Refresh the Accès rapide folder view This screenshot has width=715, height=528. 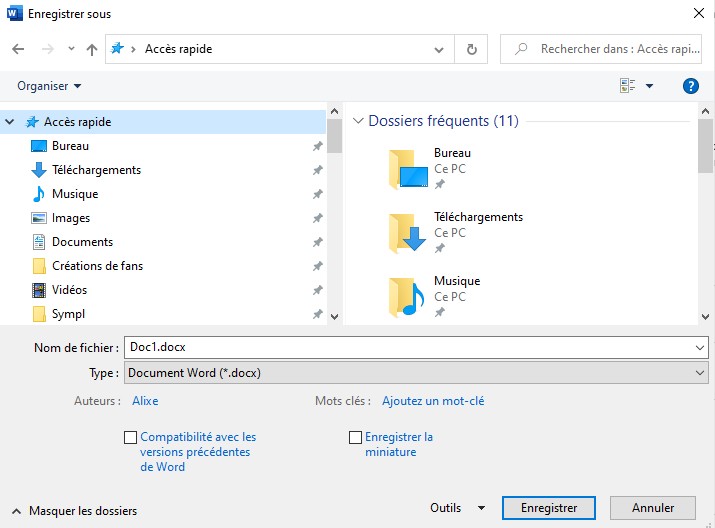472,49
